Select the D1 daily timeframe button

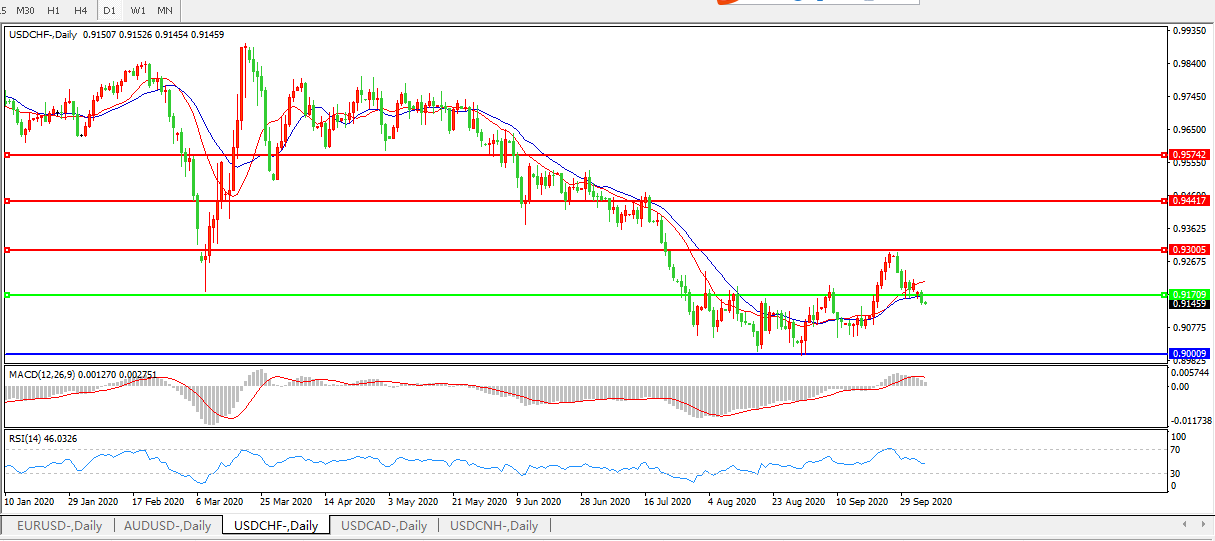tap(110, 10)
